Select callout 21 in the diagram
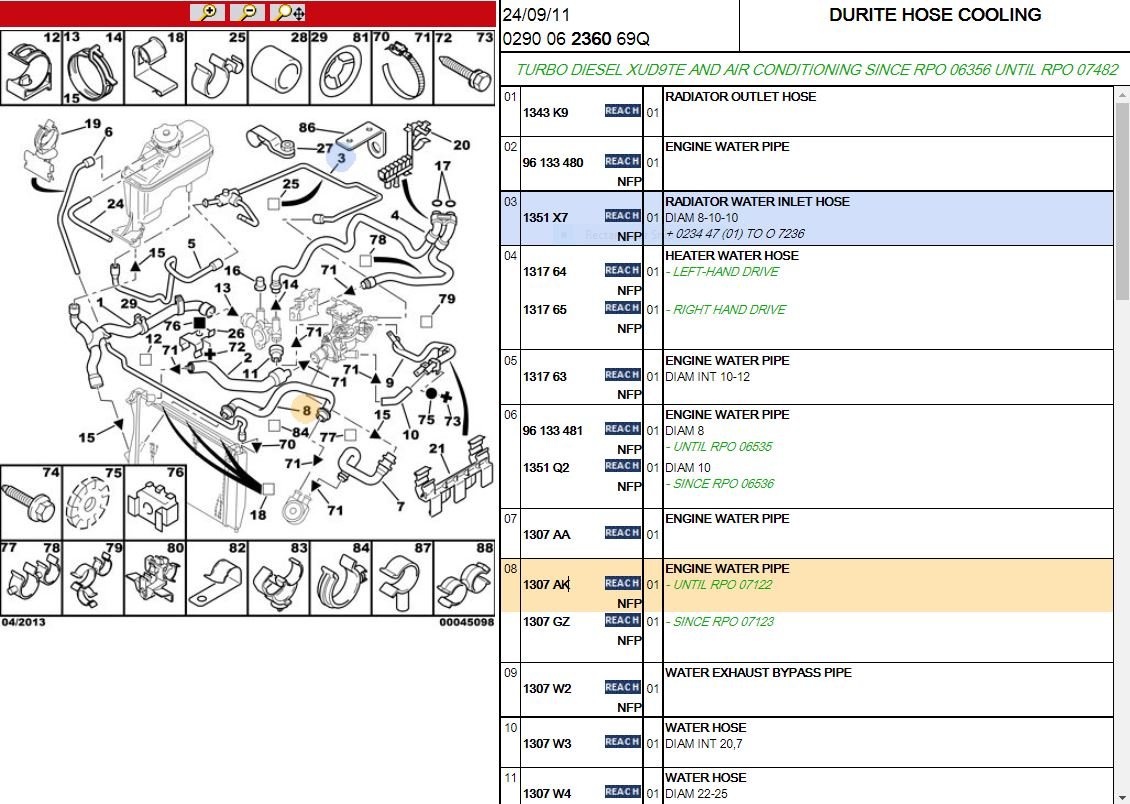Image resolution: width=1130 pixels, height=804 pixels. tap(437, 449)
